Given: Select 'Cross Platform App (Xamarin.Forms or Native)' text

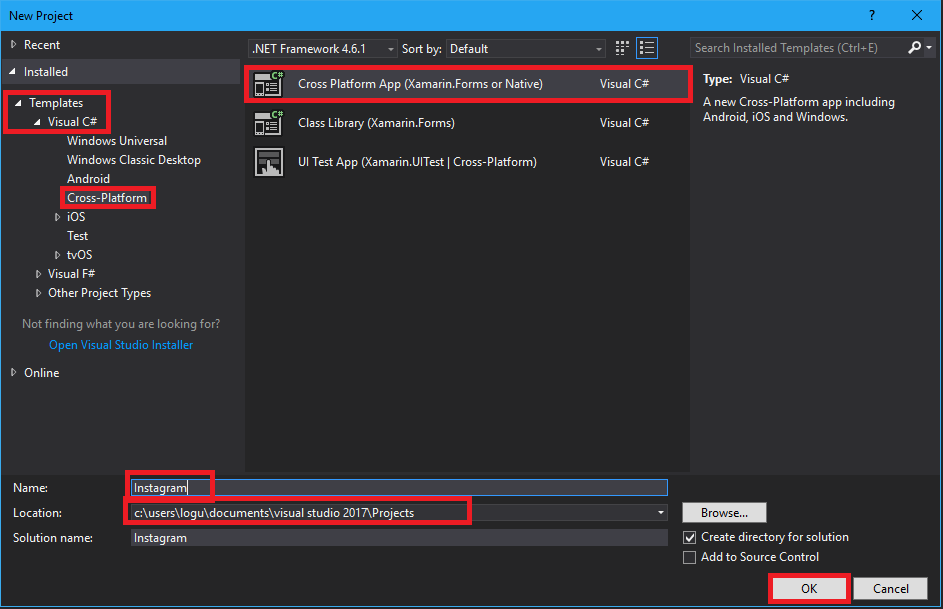Looking at the screenshot, I should pos(420,84).
